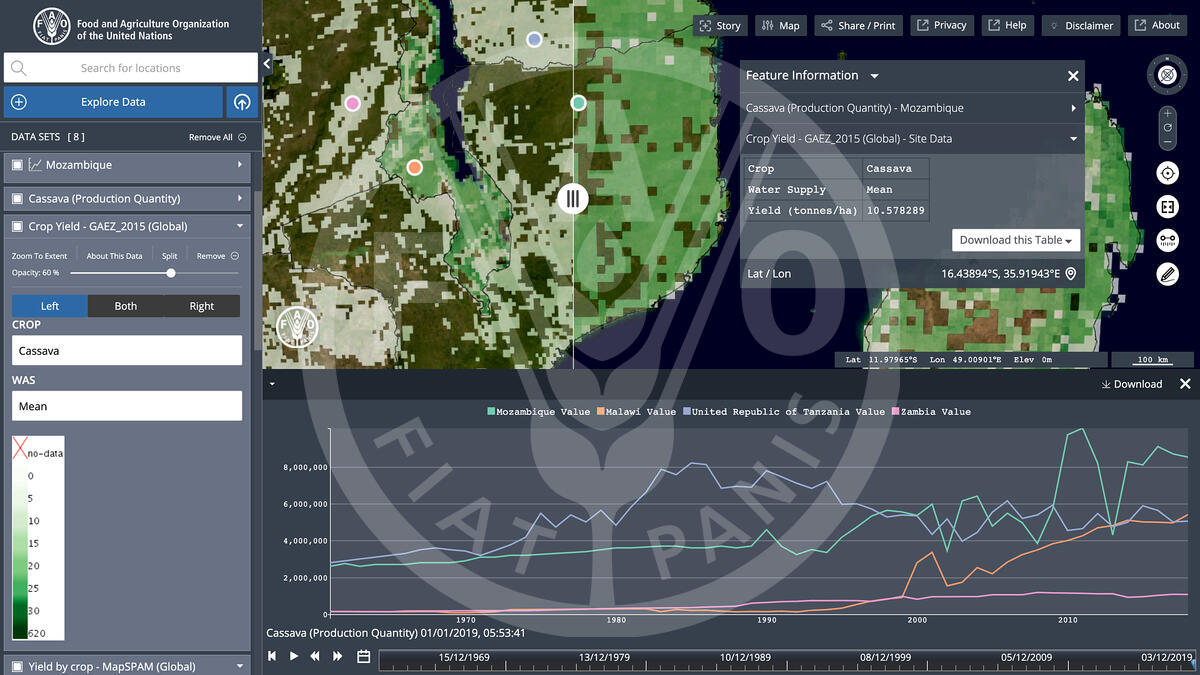Open the About page

(x=1158, y=25)
